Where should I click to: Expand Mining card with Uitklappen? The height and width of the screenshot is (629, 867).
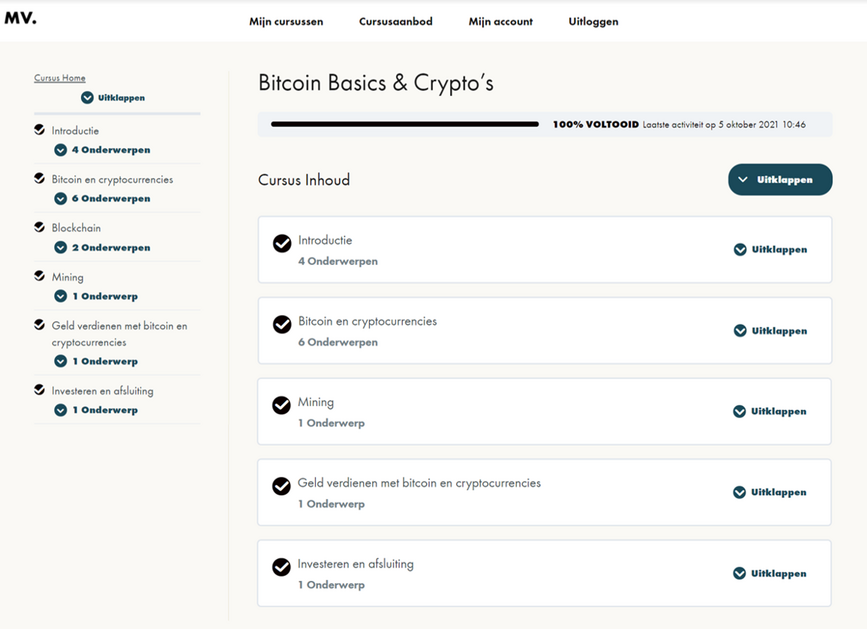[x=770, y=412]
